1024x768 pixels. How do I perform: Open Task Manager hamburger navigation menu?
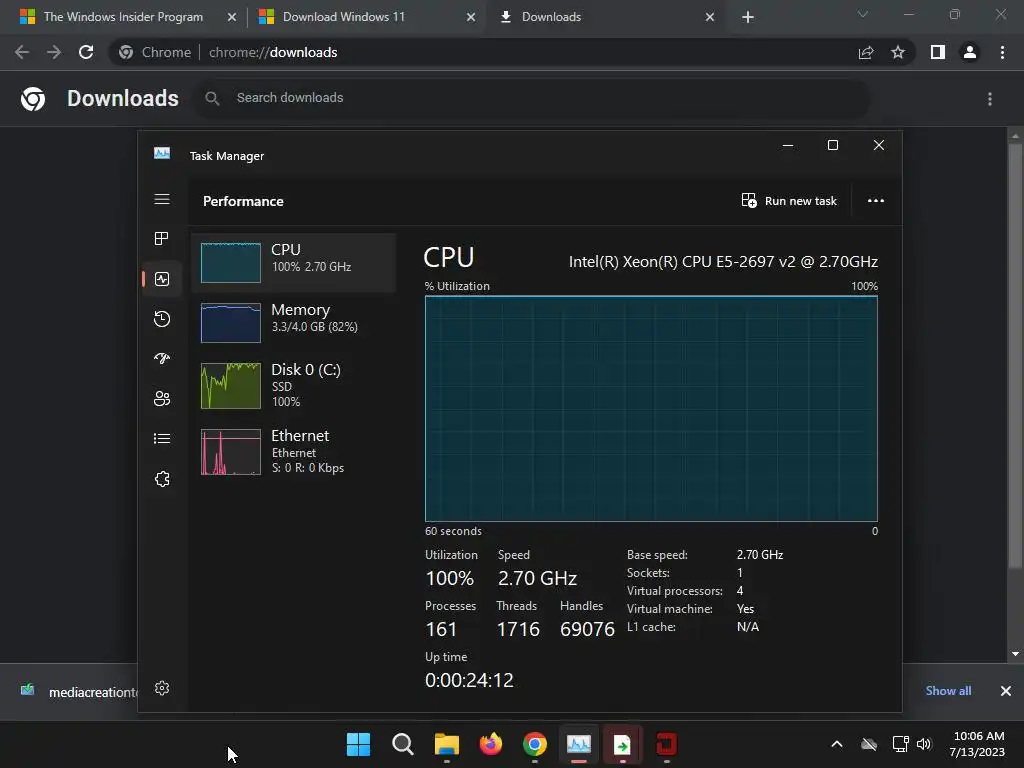(x=162, y=199)
